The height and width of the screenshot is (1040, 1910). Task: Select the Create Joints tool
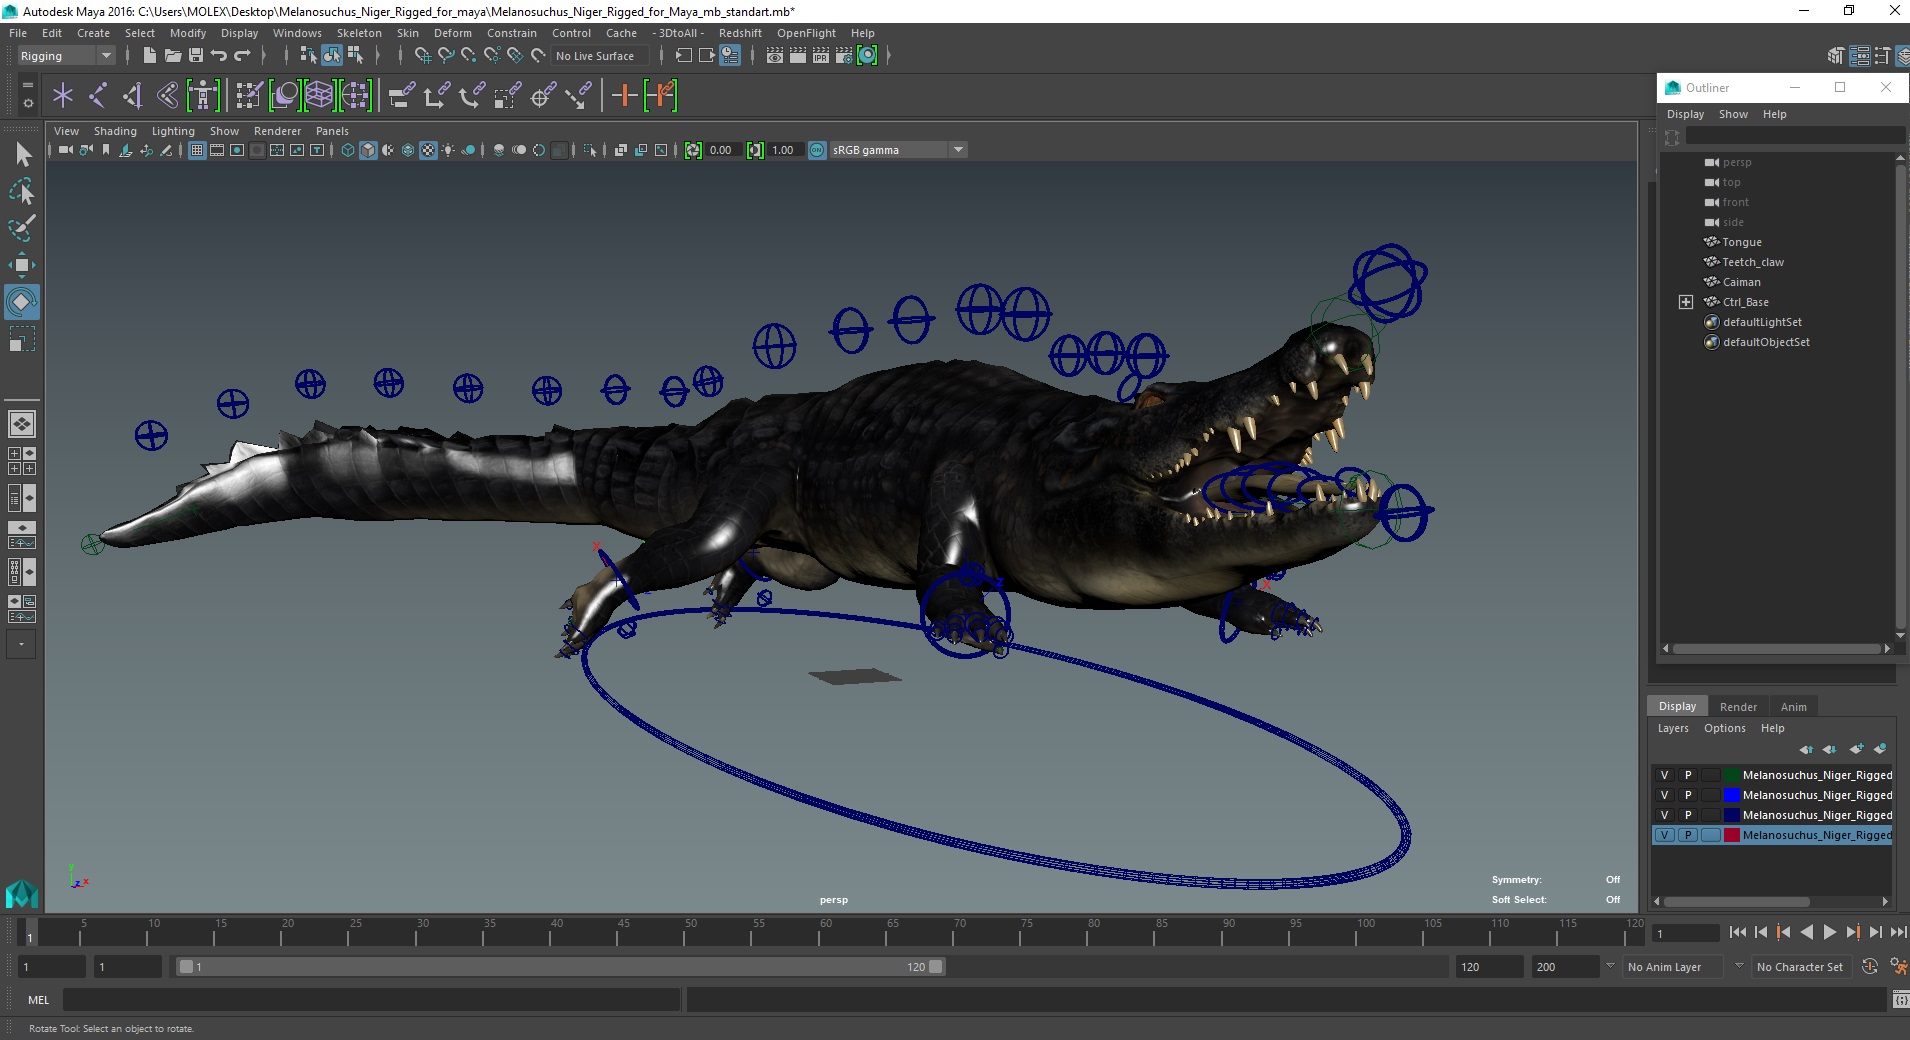(98, 95)
